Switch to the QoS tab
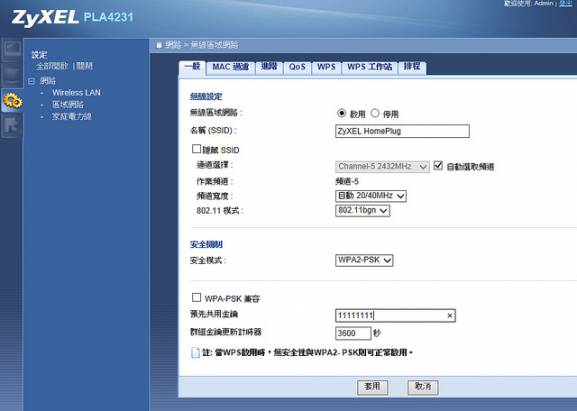 click(297, 67)
